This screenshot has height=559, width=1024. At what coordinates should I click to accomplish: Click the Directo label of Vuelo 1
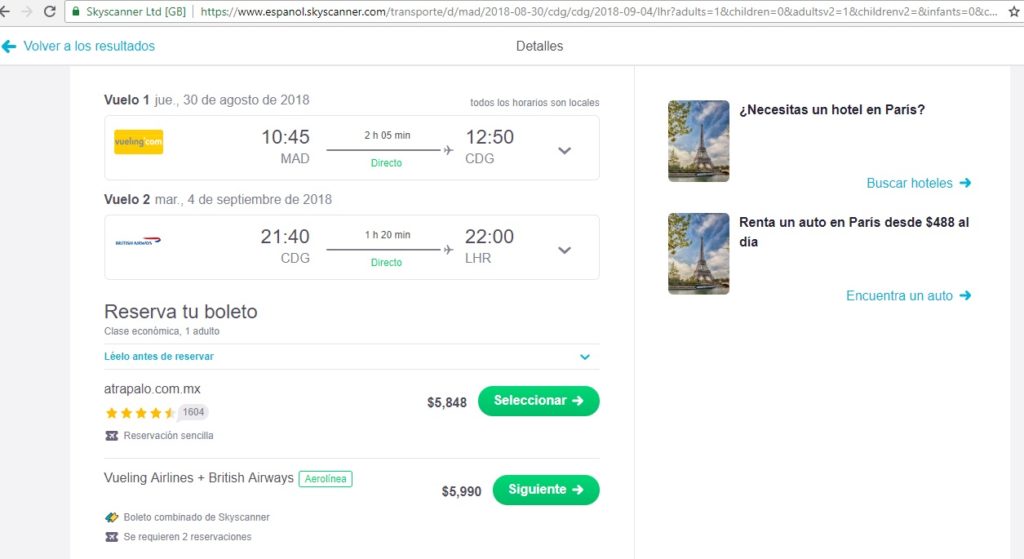coord(387,163)
